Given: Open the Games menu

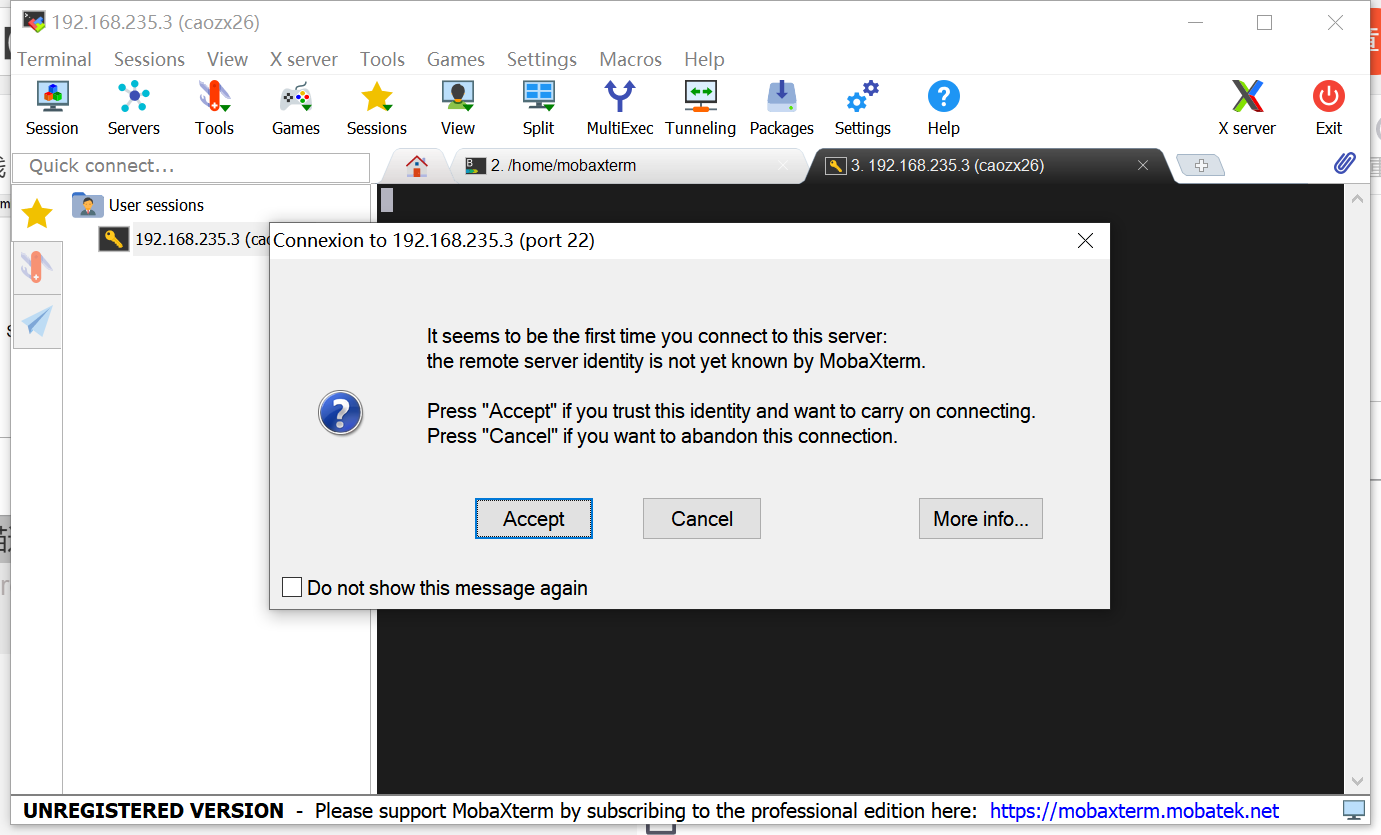Looking at the screenshot, I should [456, 59].
